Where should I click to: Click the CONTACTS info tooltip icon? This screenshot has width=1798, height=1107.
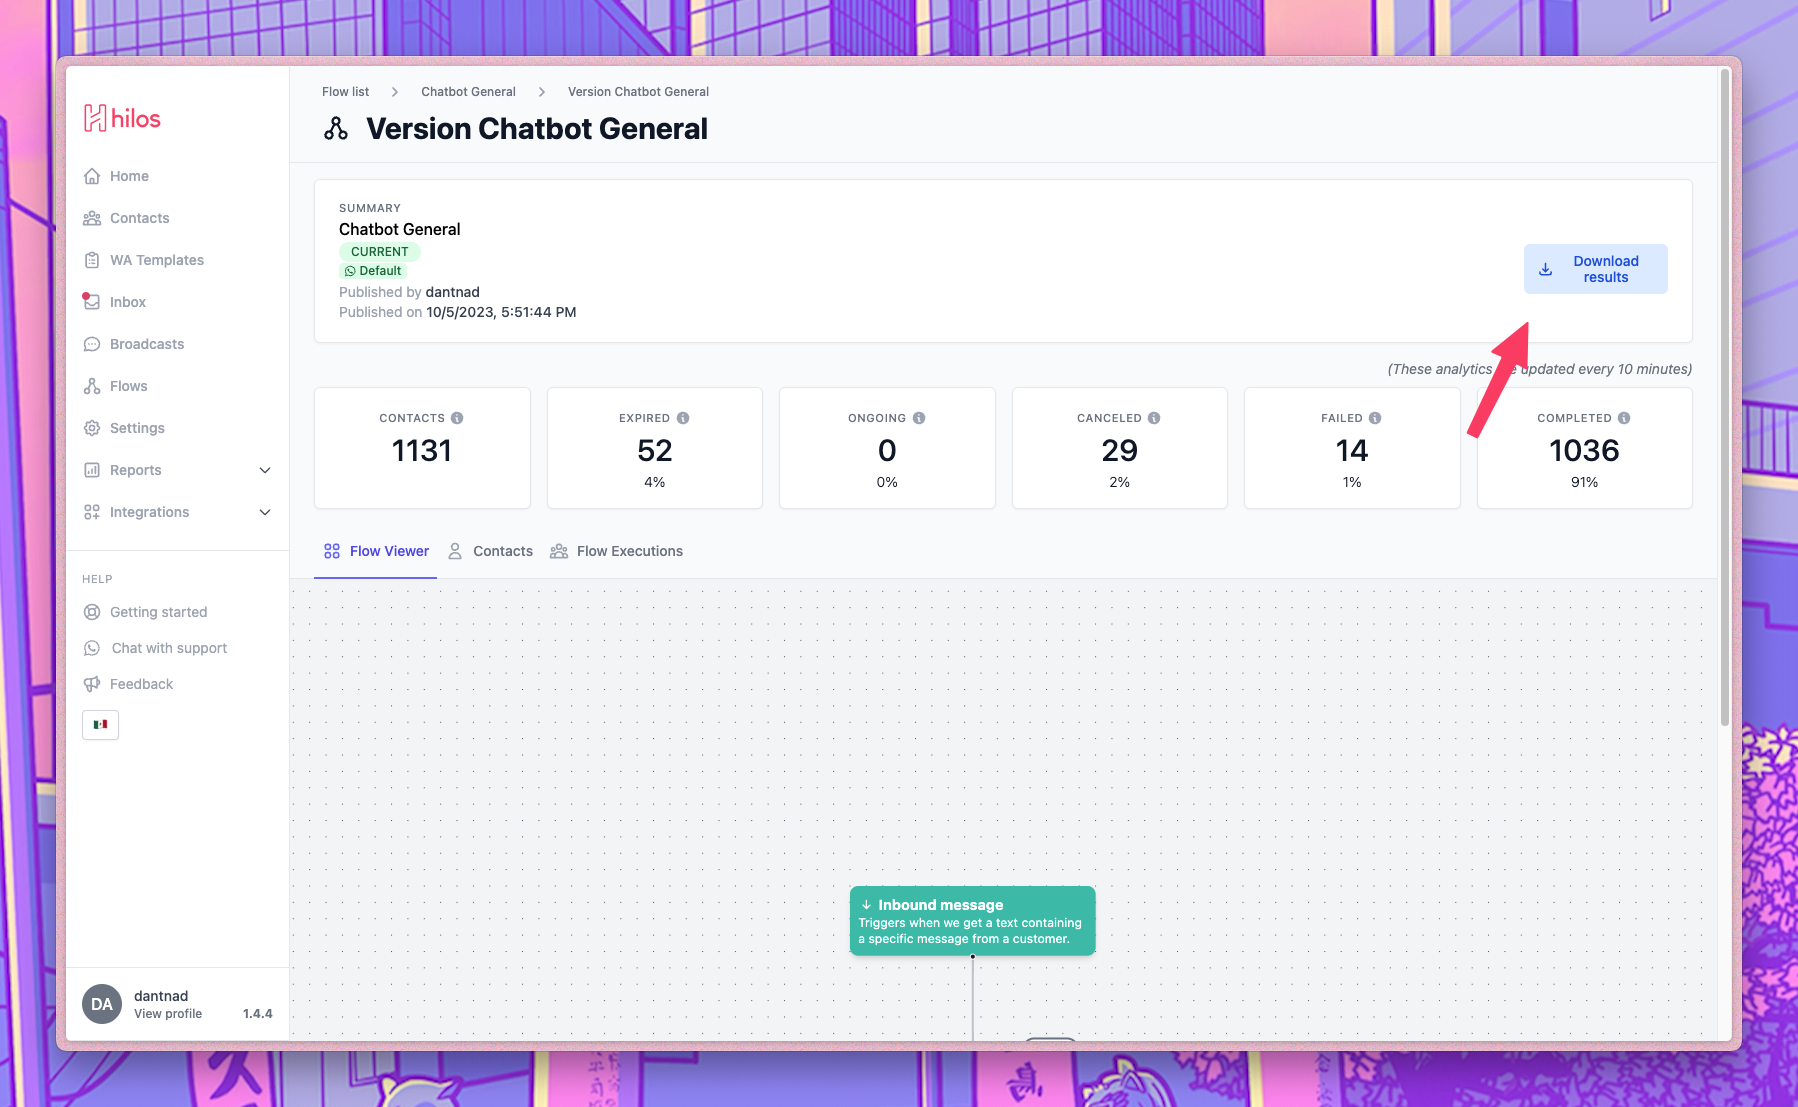[x=459, y=418]
